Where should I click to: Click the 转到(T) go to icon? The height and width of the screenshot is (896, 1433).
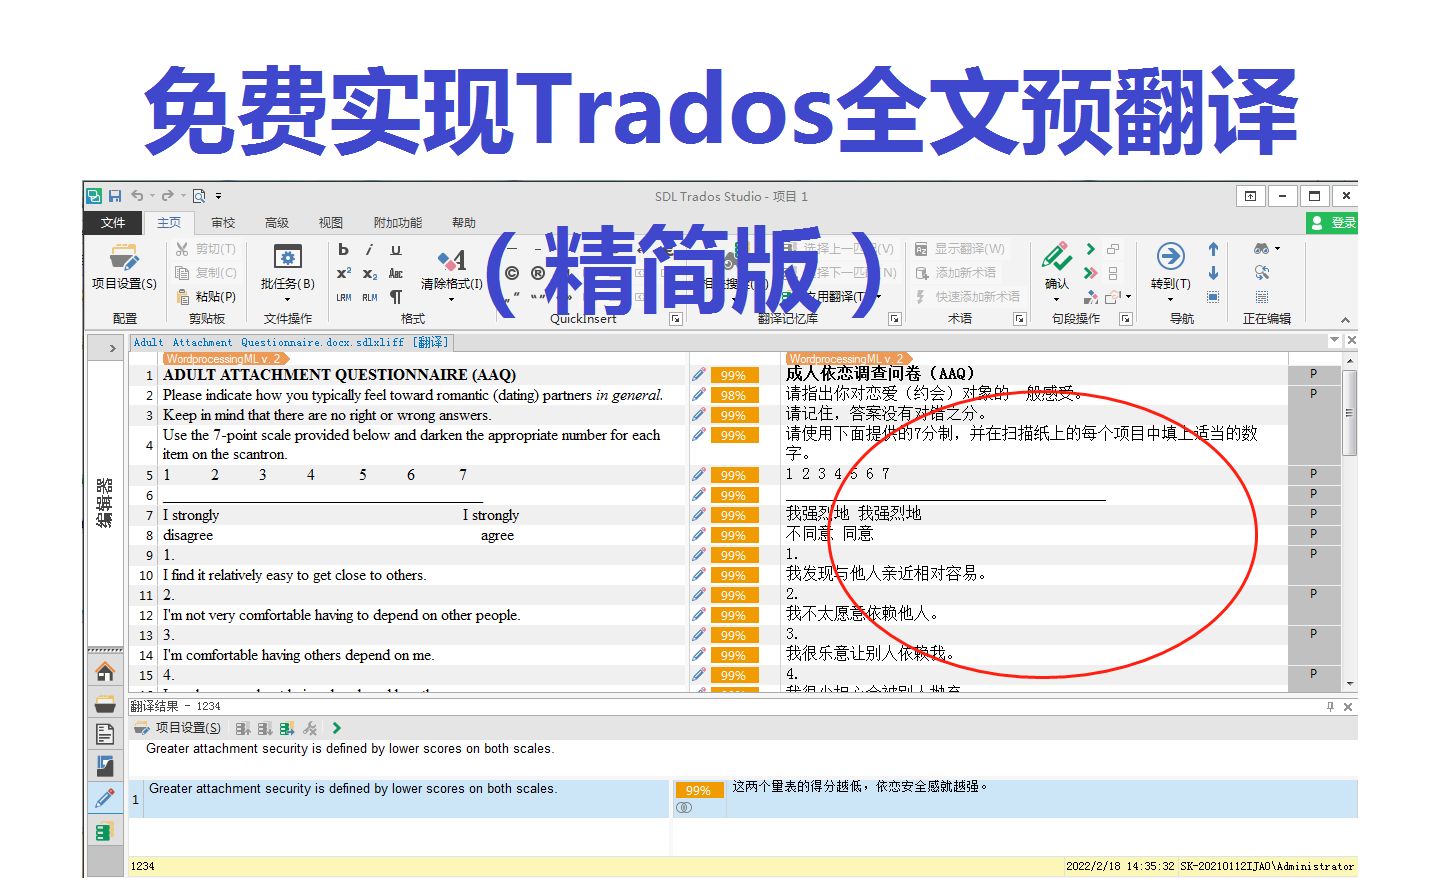pyautogui.click(x=1170, y=256)
